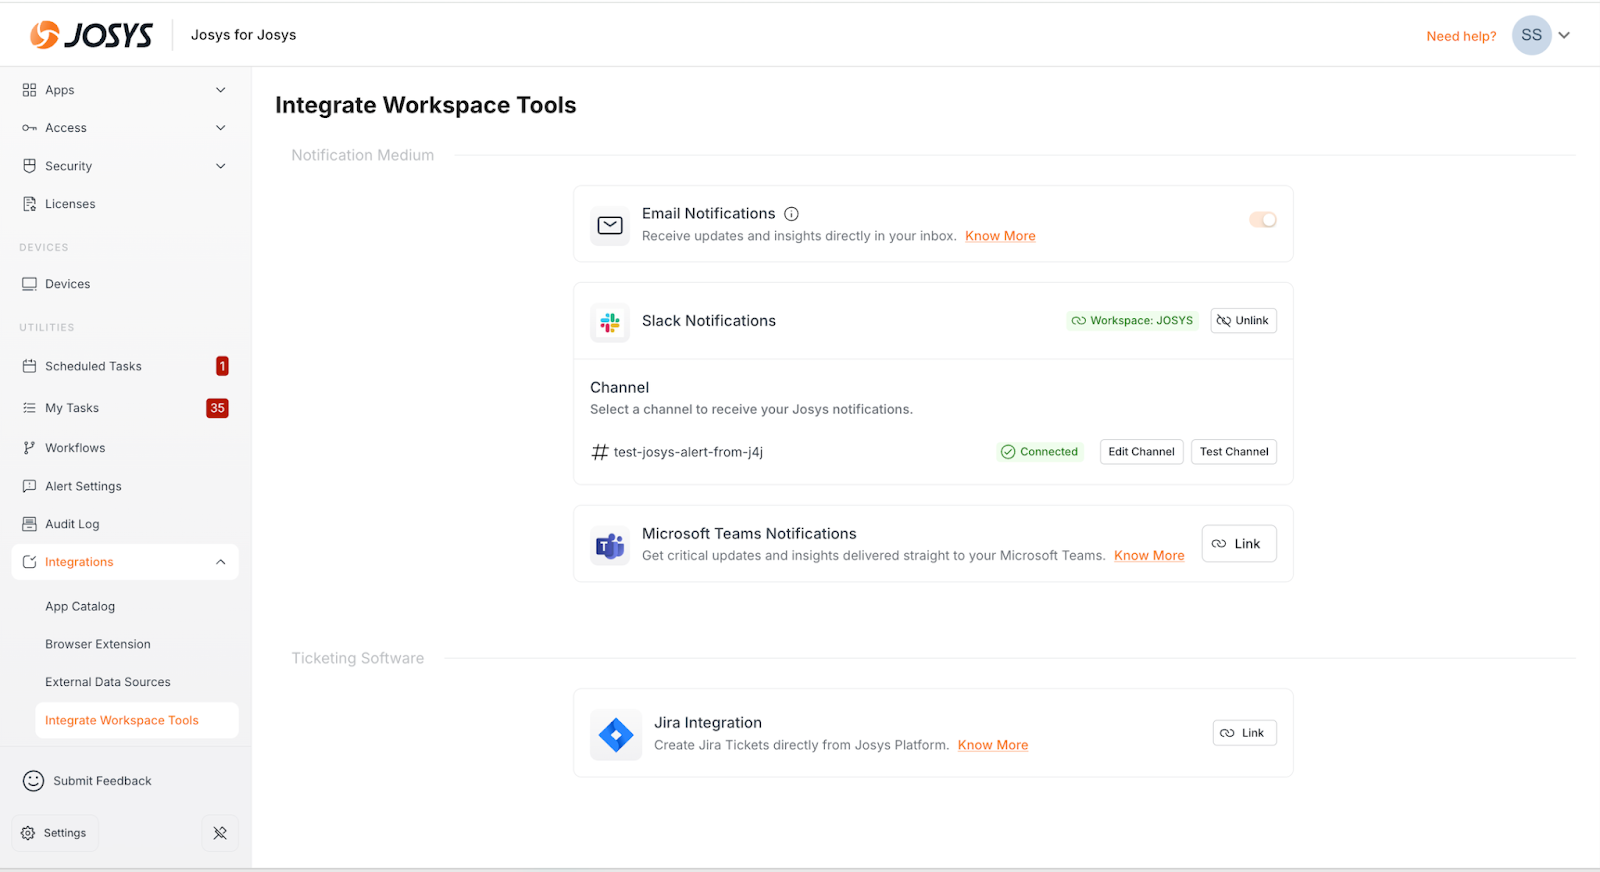Screen dimensions: 1600x872
Task: Click the Josys logo
Action: (91, 35)
